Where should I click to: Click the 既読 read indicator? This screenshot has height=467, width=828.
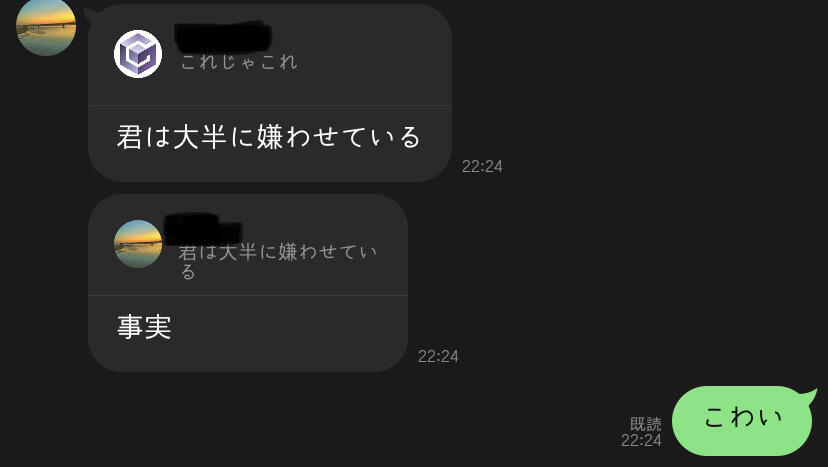pos(645,424)
